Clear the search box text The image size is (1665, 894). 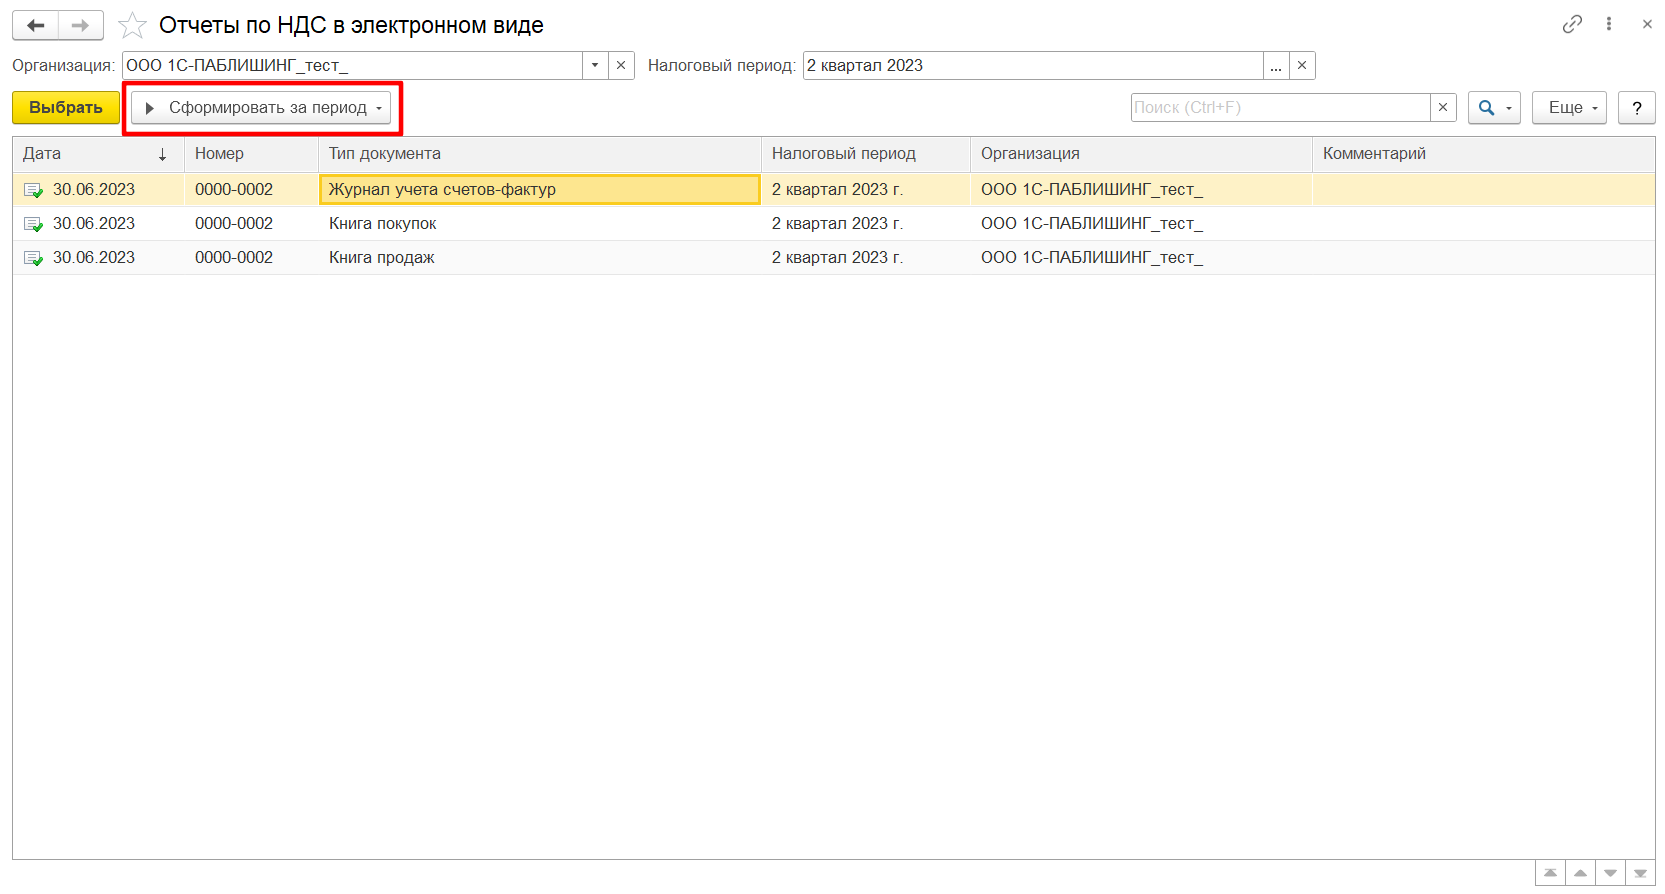click(x=1443, y=108)
